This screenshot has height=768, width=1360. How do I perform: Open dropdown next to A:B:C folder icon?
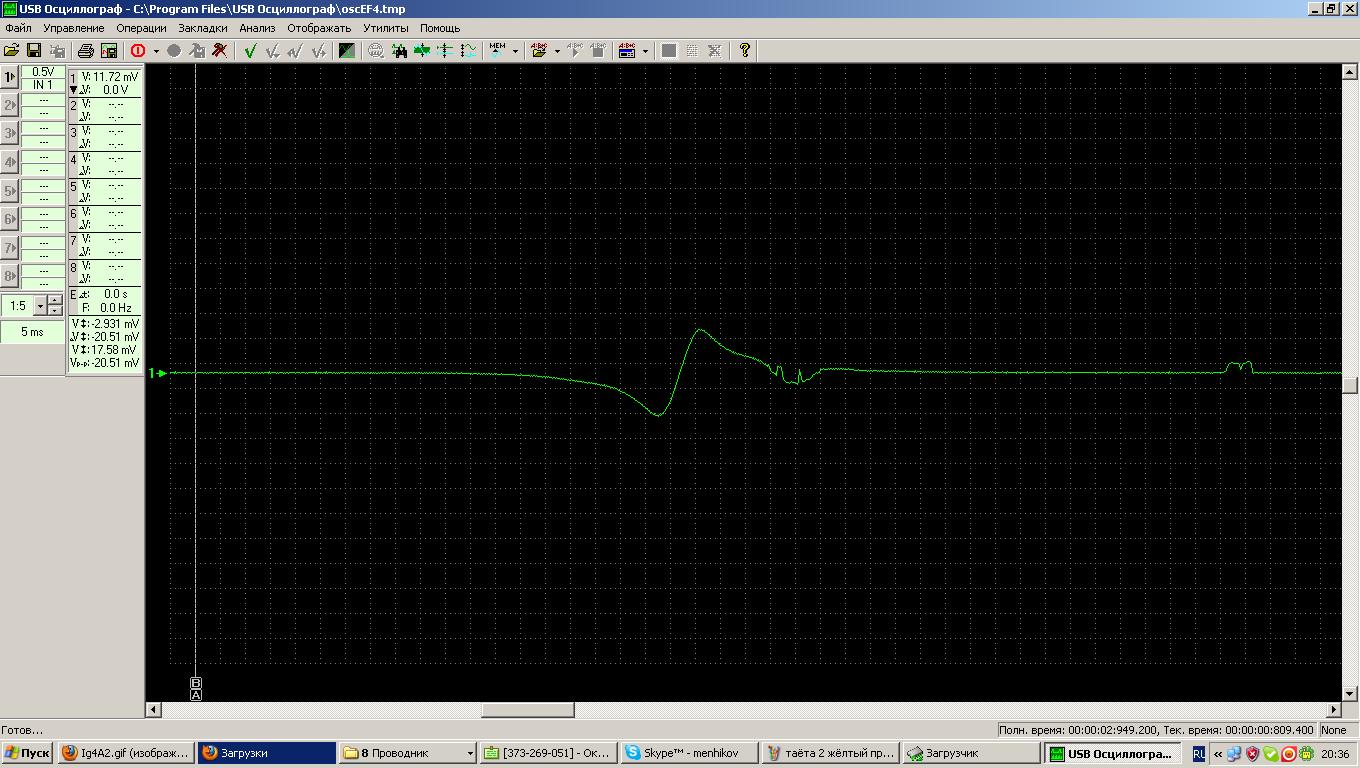(557, 50)
